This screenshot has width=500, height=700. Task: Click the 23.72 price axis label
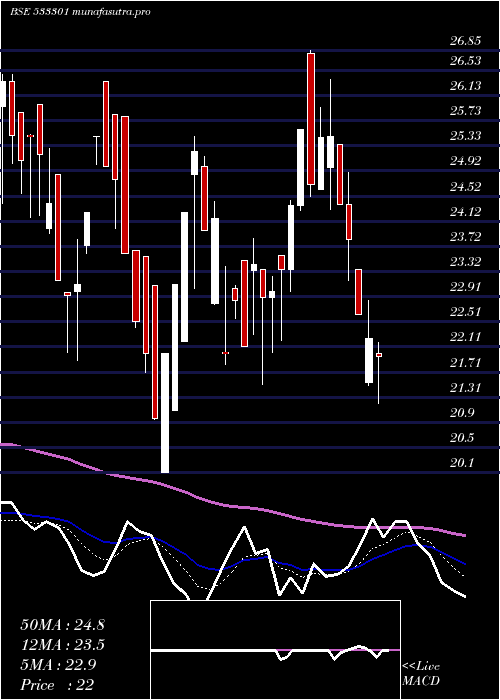pos(466,236)
